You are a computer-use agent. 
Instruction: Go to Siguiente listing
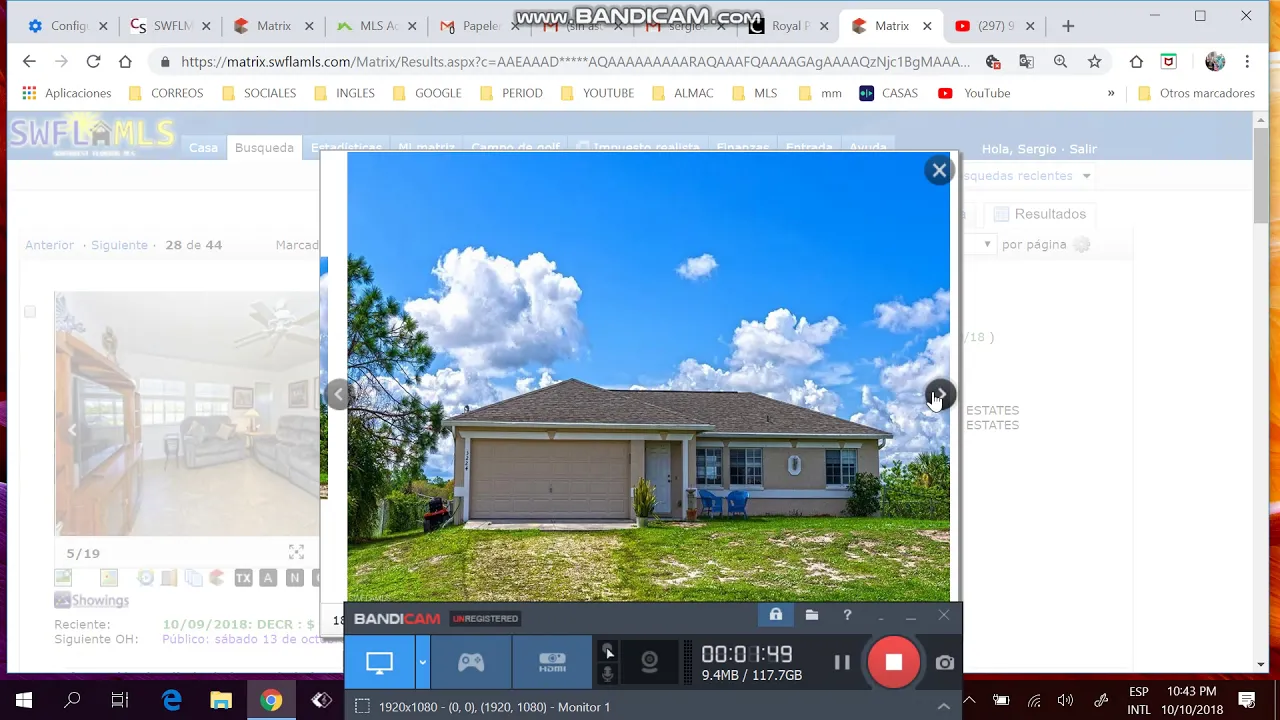(x=119, y=245)
